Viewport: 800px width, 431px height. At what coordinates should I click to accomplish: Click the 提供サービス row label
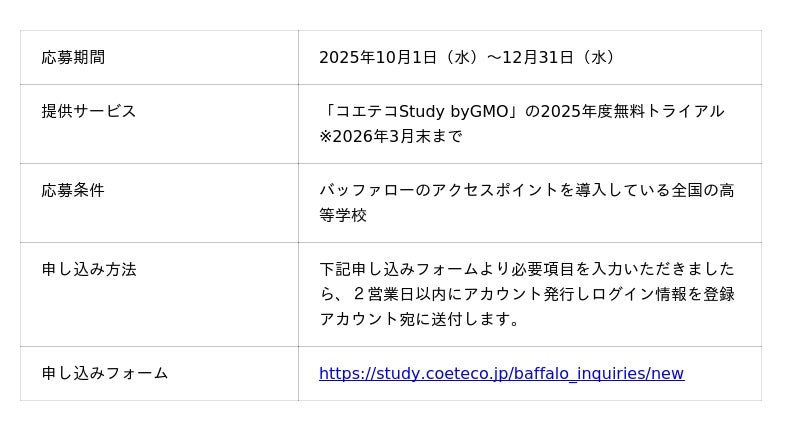point(89,111)
